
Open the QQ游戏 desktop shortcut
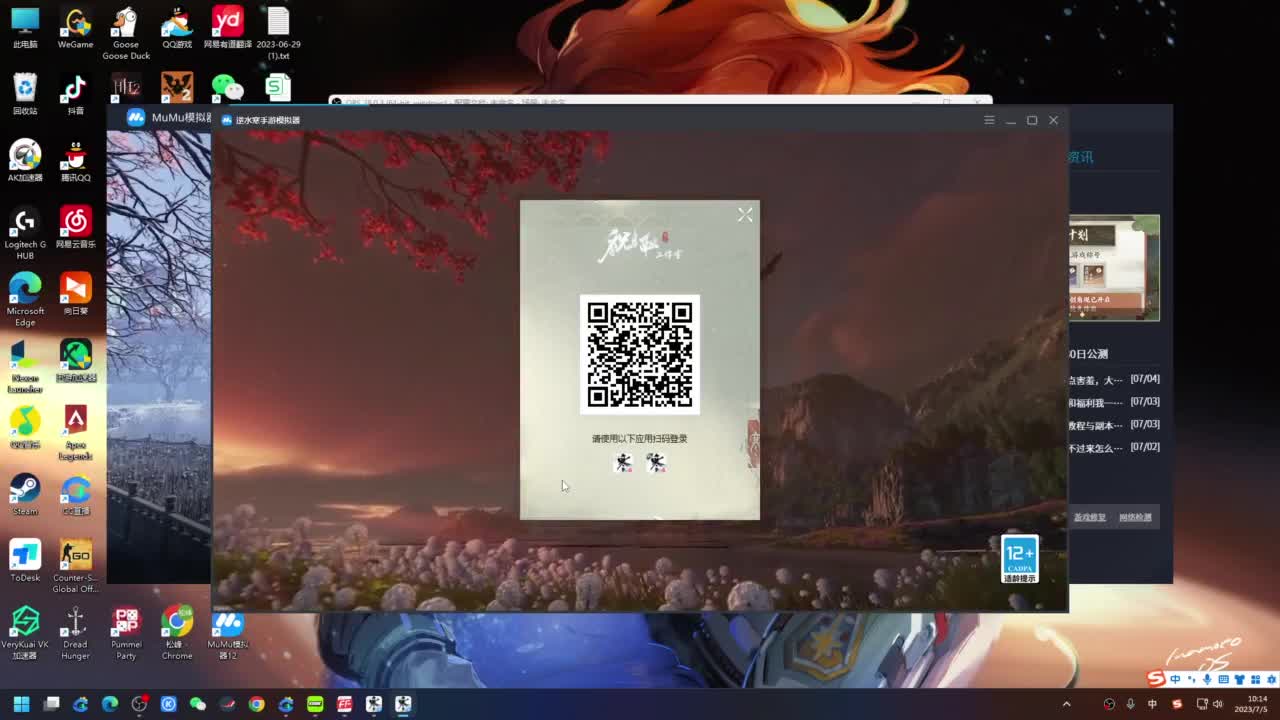(x=177, y=28)
